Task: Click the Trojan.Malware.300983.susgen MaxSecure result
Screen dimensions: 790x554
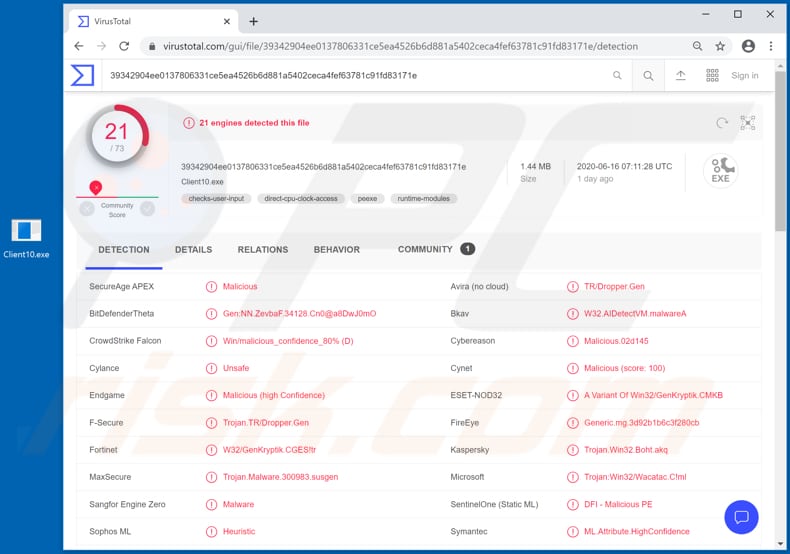Action: (x=281, y=477)
